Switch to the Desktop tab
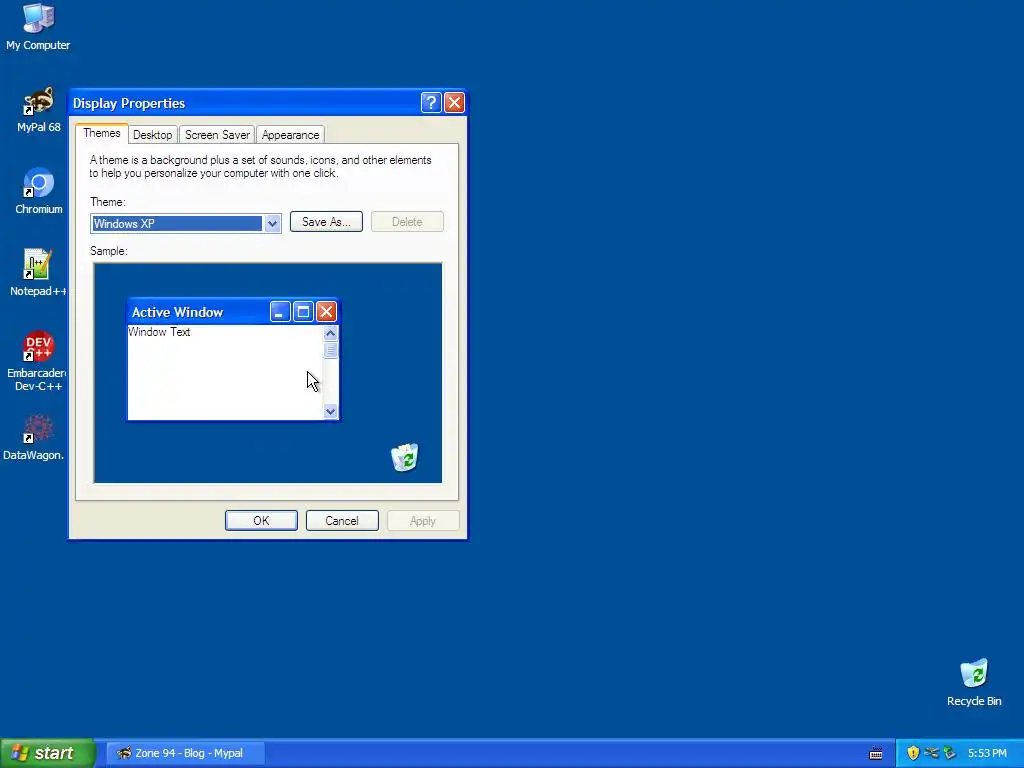 coord(152,135)
